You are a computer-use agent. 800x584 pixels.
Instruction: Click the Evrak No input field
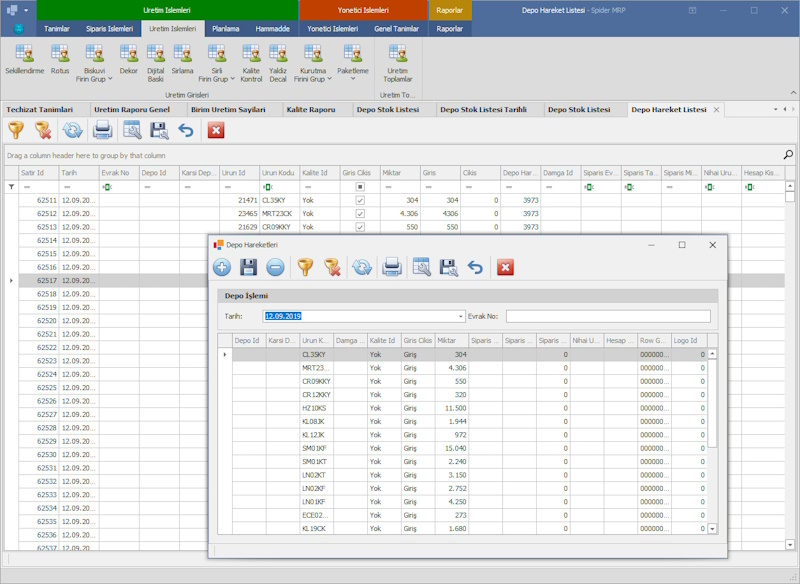[x=608, y=316]
